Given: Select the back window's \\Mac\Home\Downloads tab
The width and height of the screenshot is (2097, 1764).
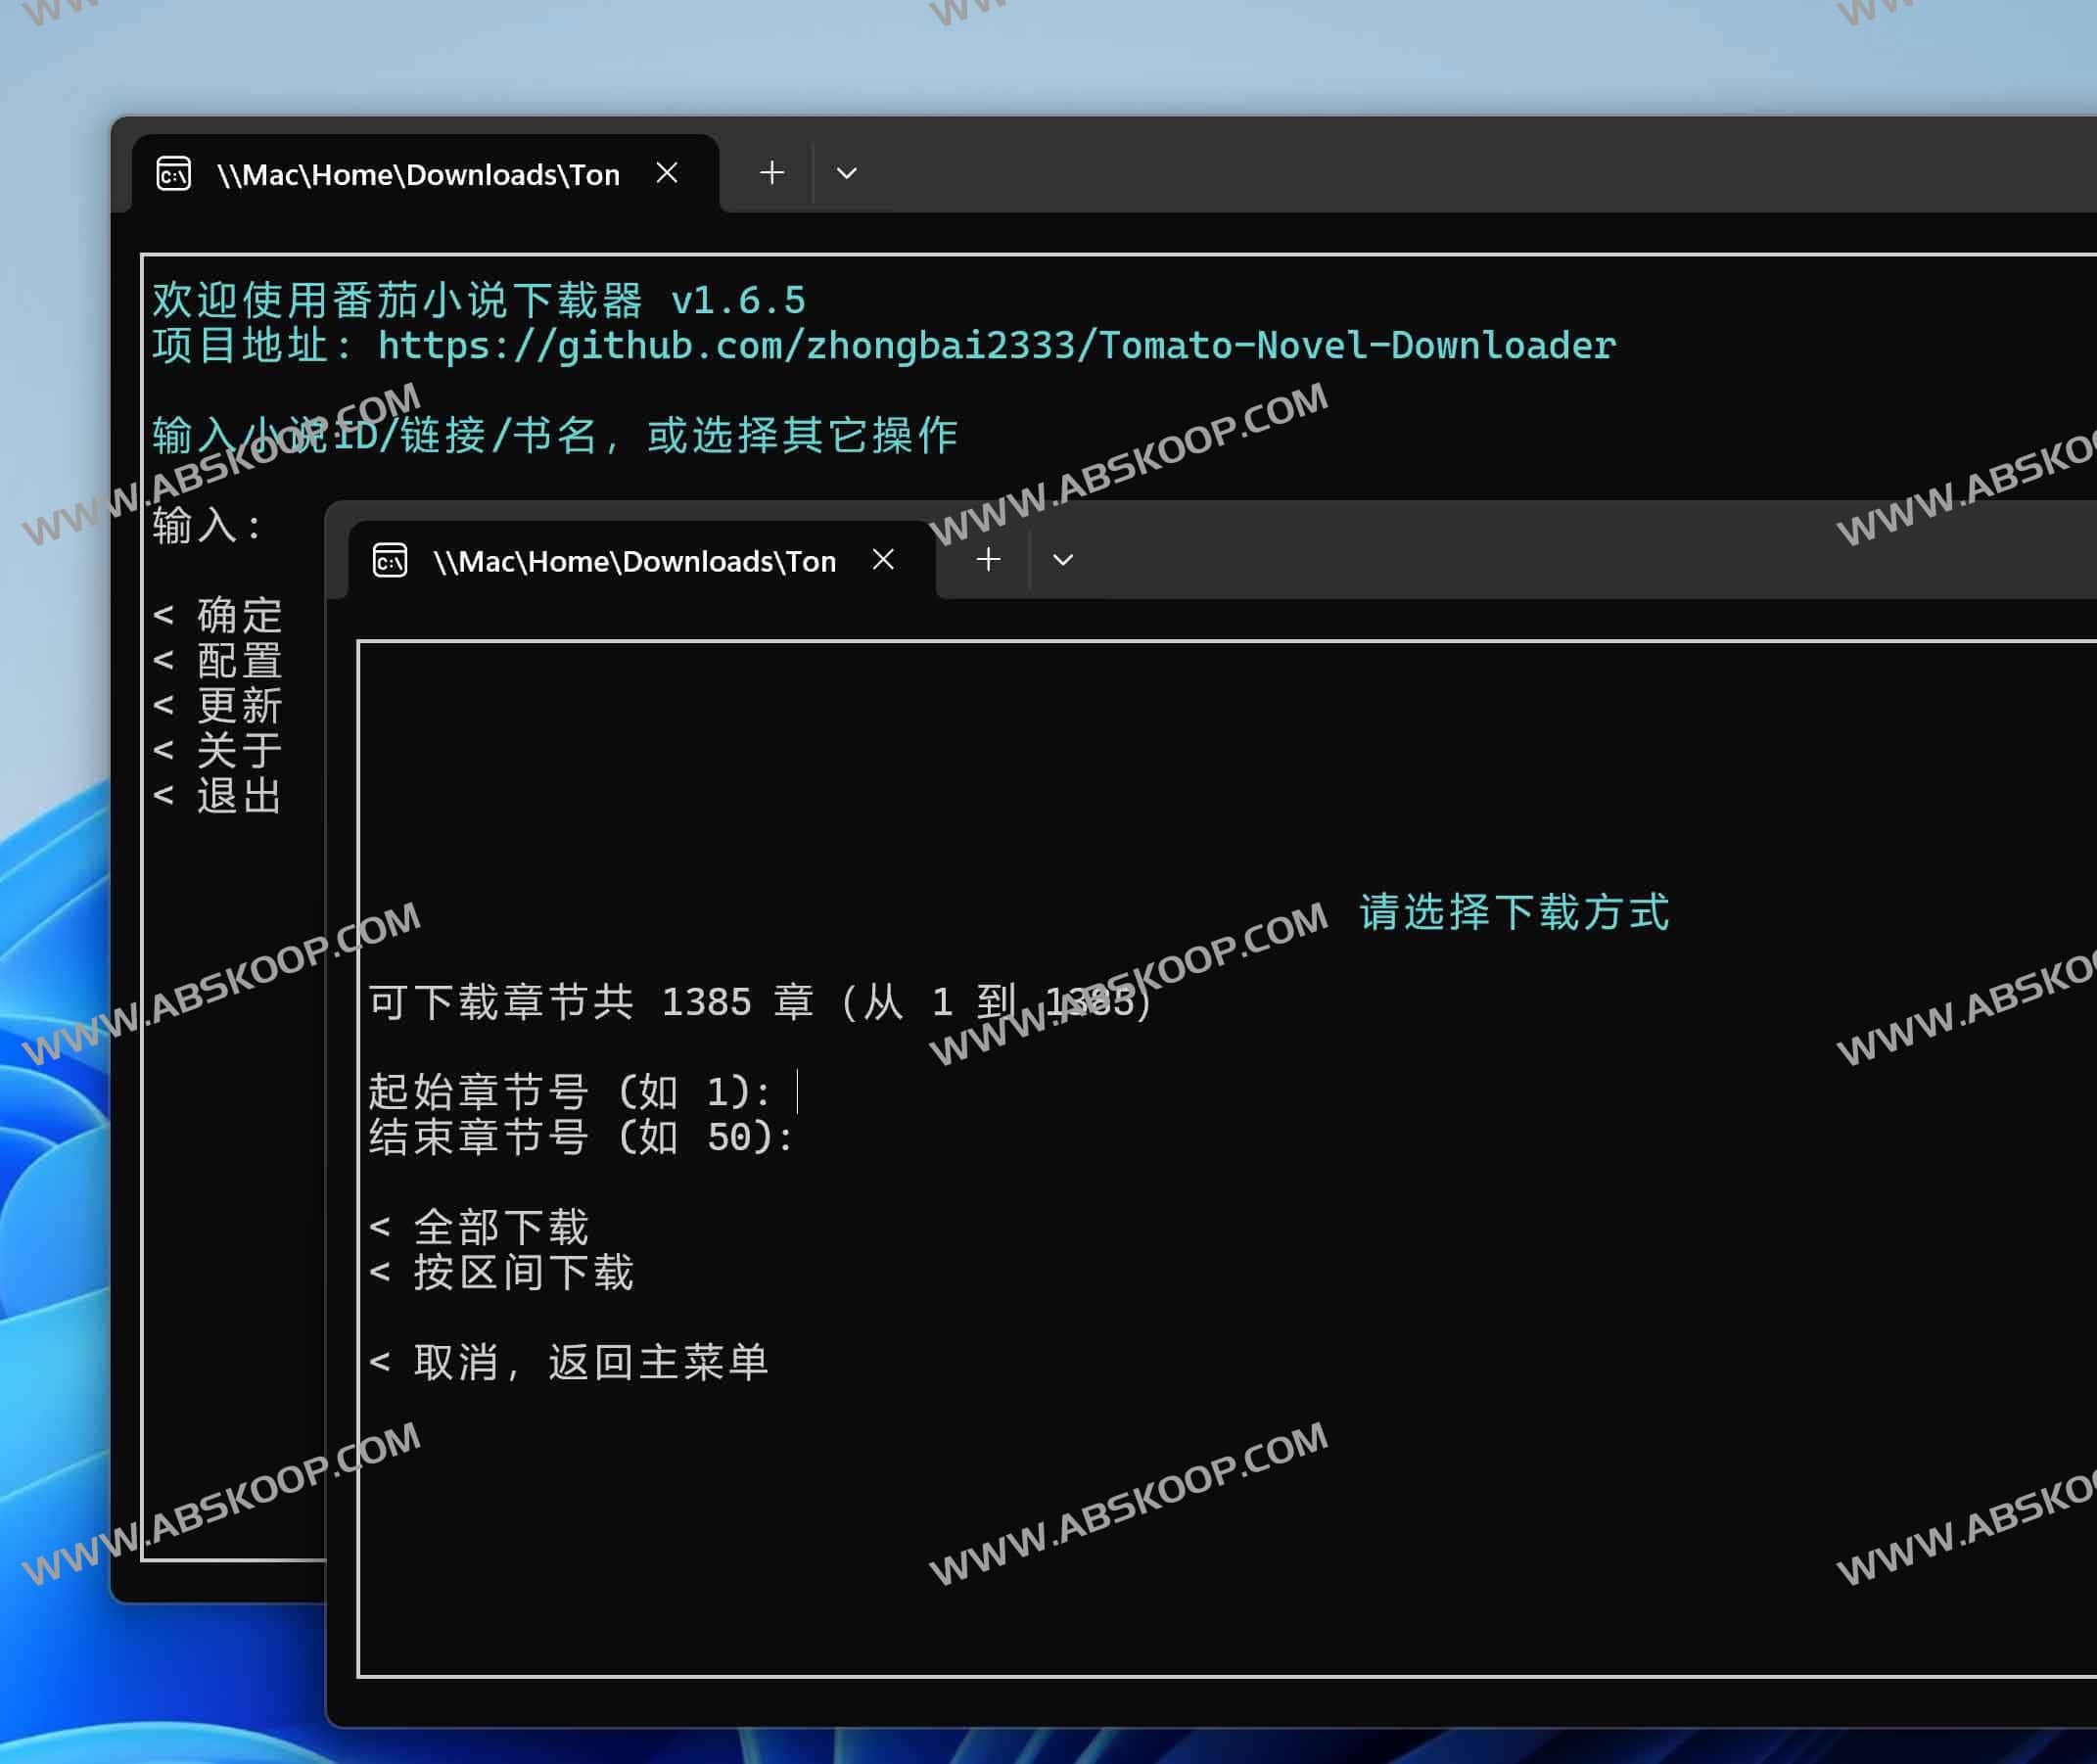Looking at the screenshot, I should coord(418,175).
